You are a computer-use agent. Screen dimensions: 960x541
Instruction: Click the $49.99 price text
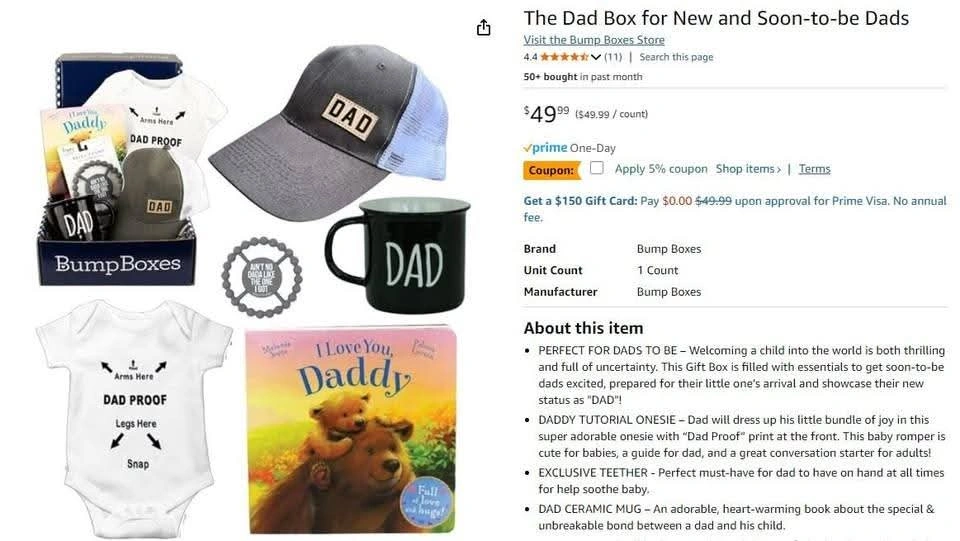(x=546, y=113)
